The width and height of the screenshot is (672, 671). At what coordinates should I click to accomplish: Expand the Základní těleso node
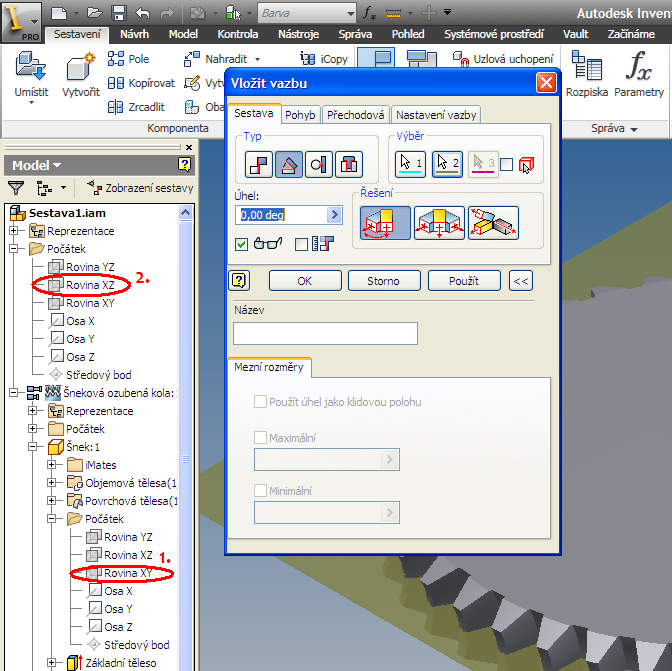(52, 662)
